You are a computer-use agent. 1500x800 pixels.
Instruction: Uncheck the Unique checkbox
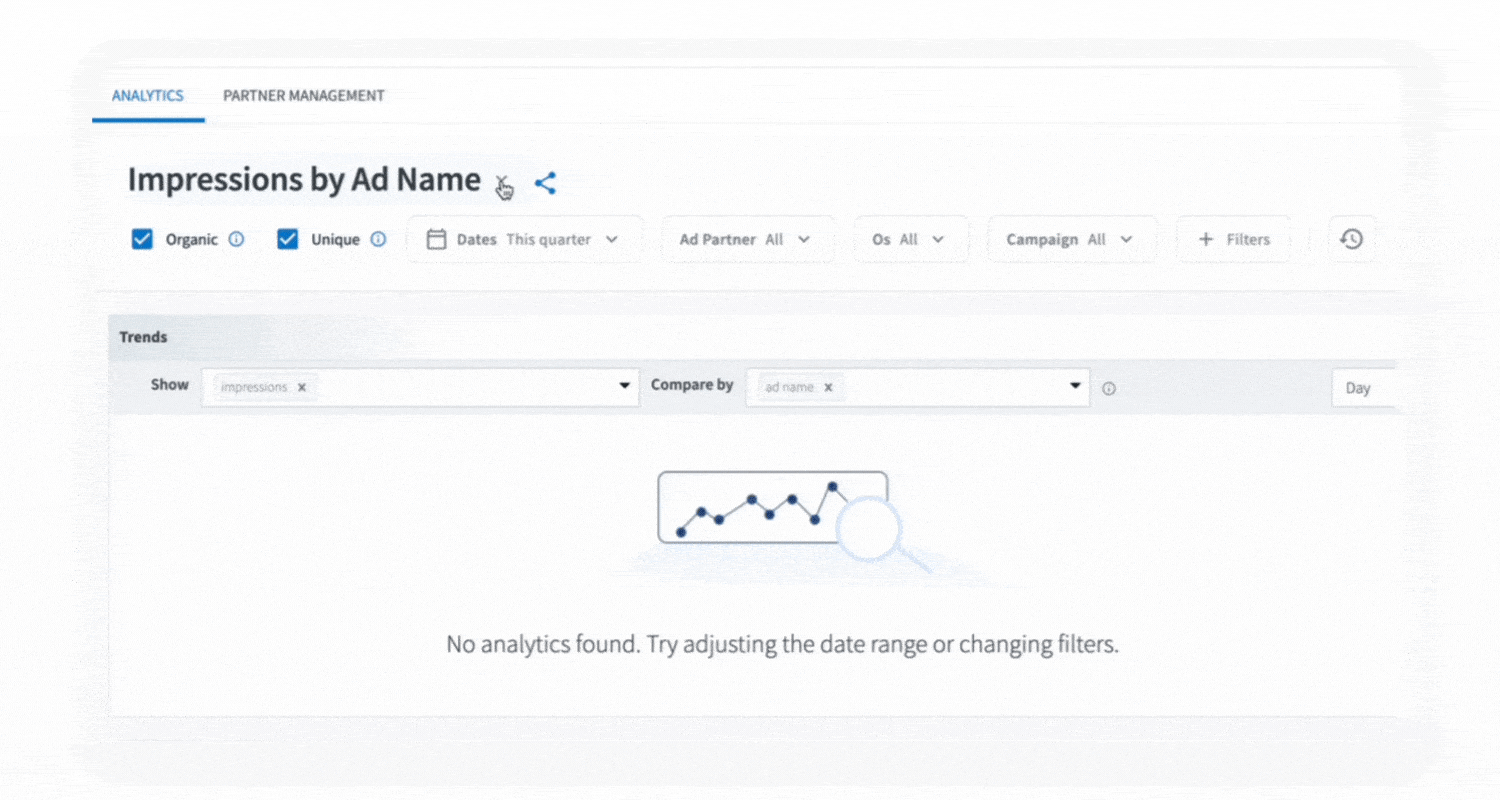[288, 239]
